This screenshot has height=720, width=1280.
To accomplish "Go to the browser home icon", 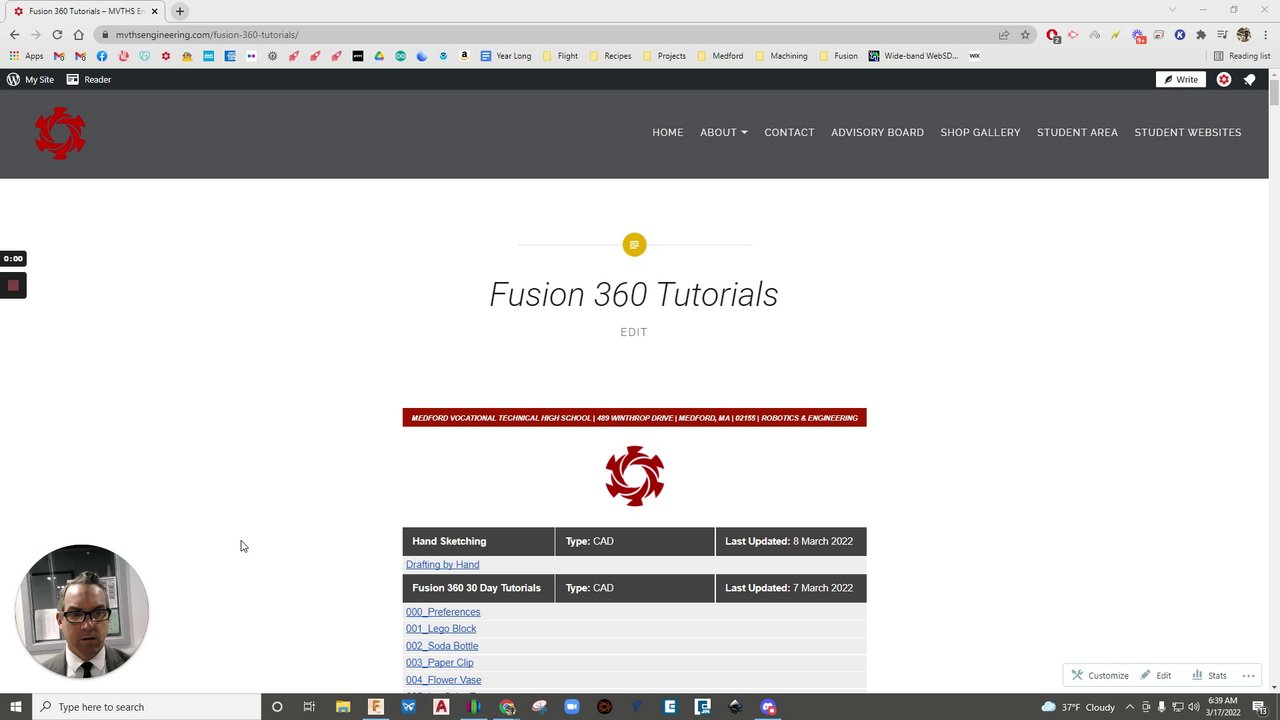I will (78, 34).
